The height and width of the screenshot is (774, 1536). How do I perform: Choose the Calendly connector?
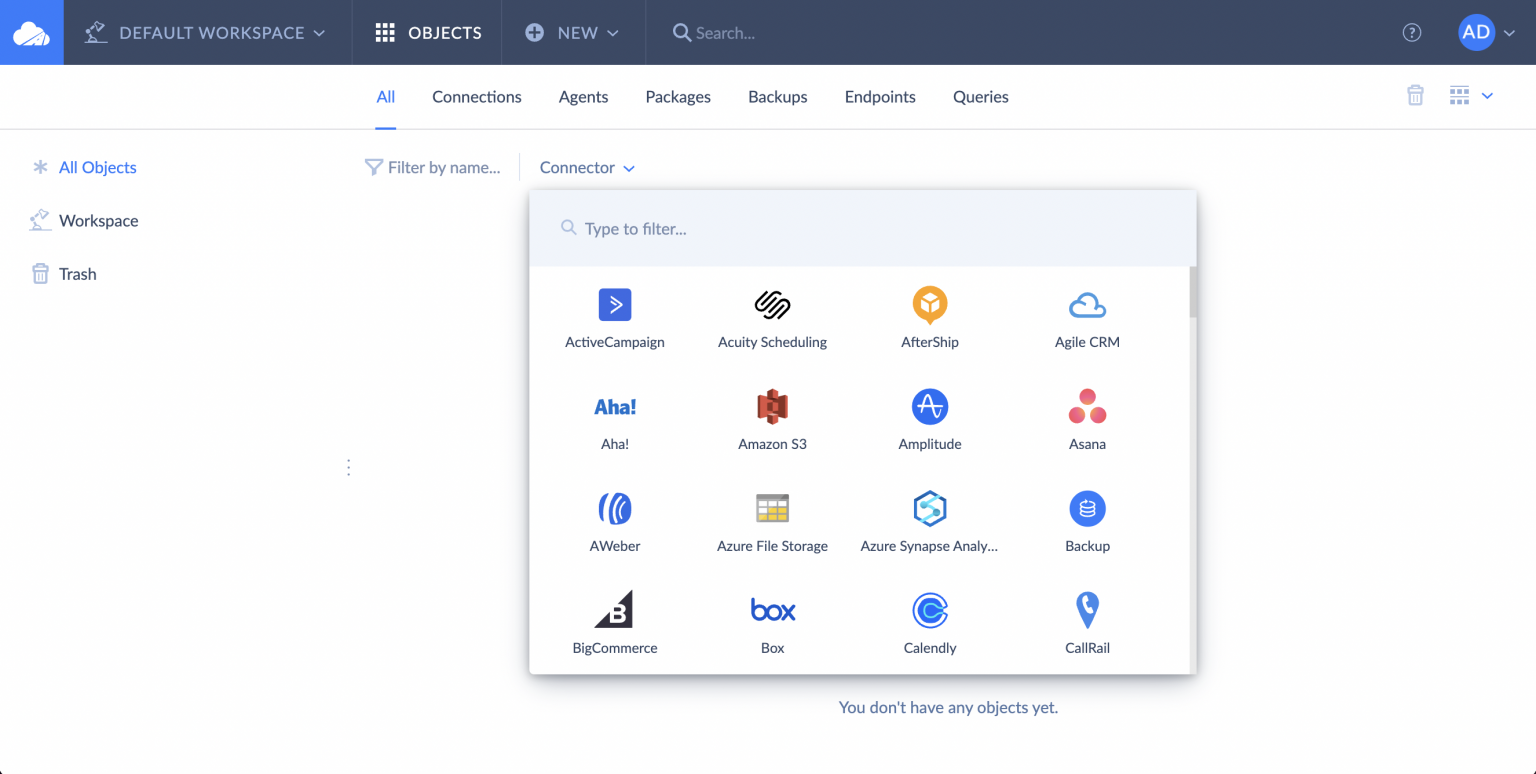coord(929,622)
